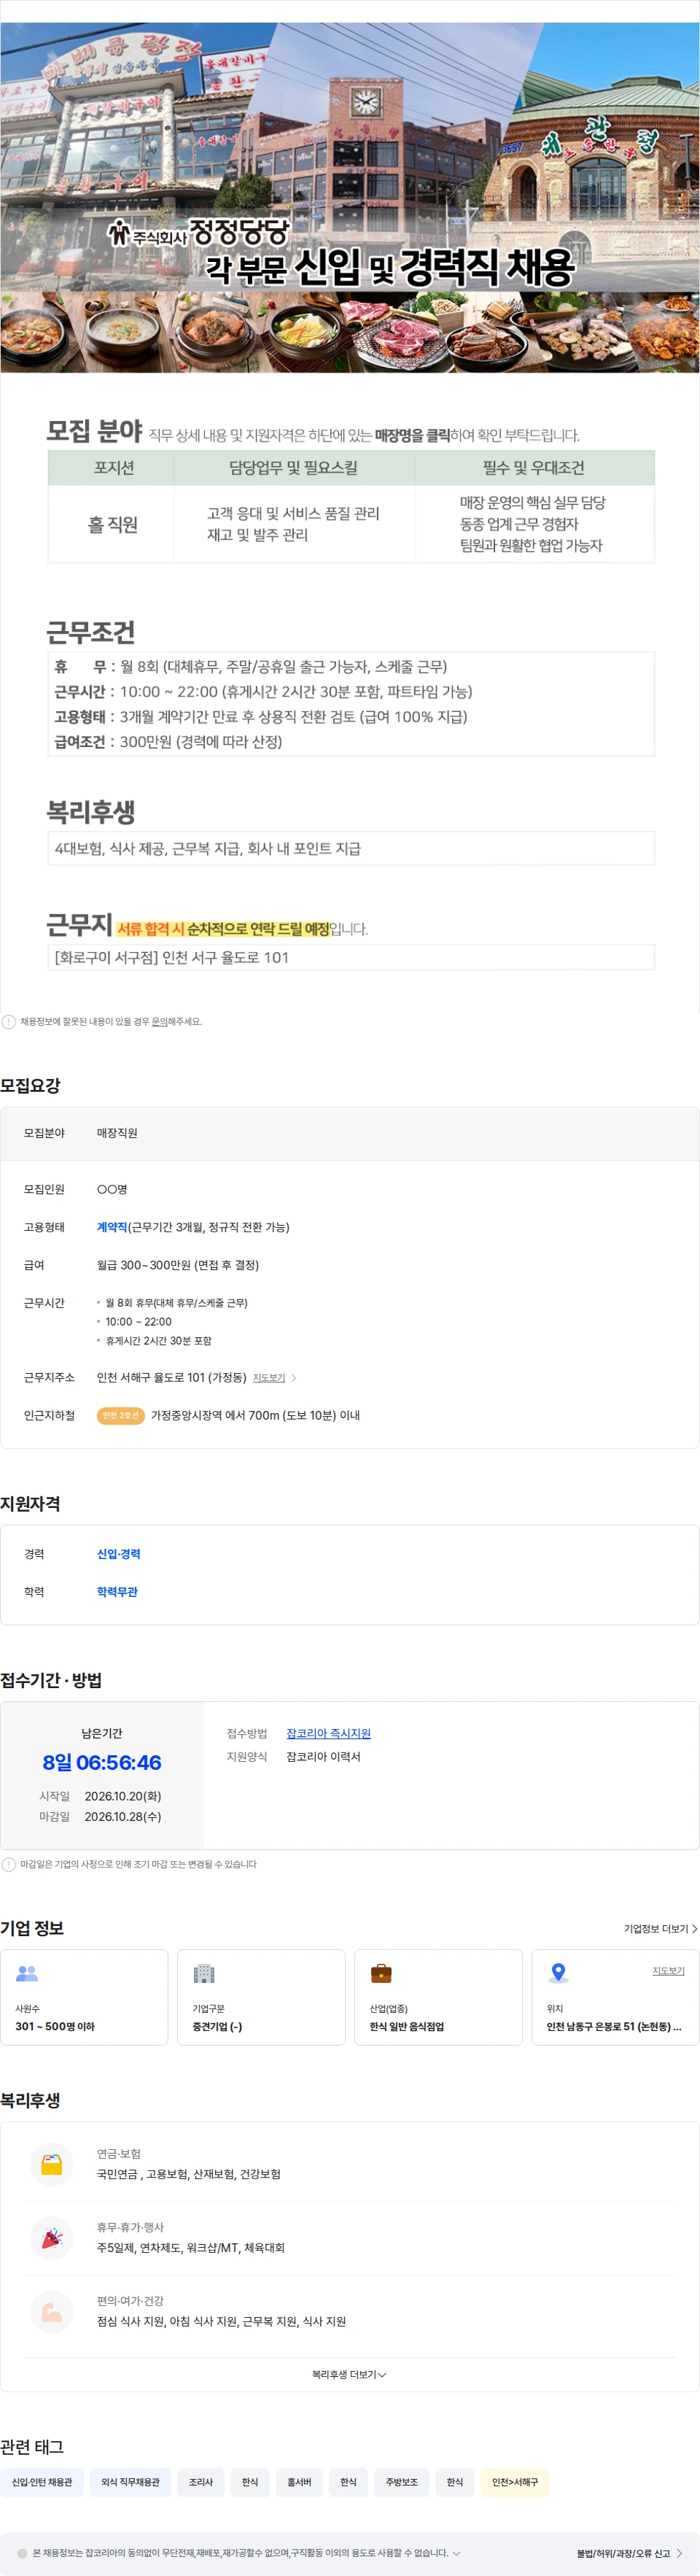Click the 산업(업종) 한식 일반 음식점업 card
Viewport: 700px width, 2576px height.
click(x=438, y=1997)
